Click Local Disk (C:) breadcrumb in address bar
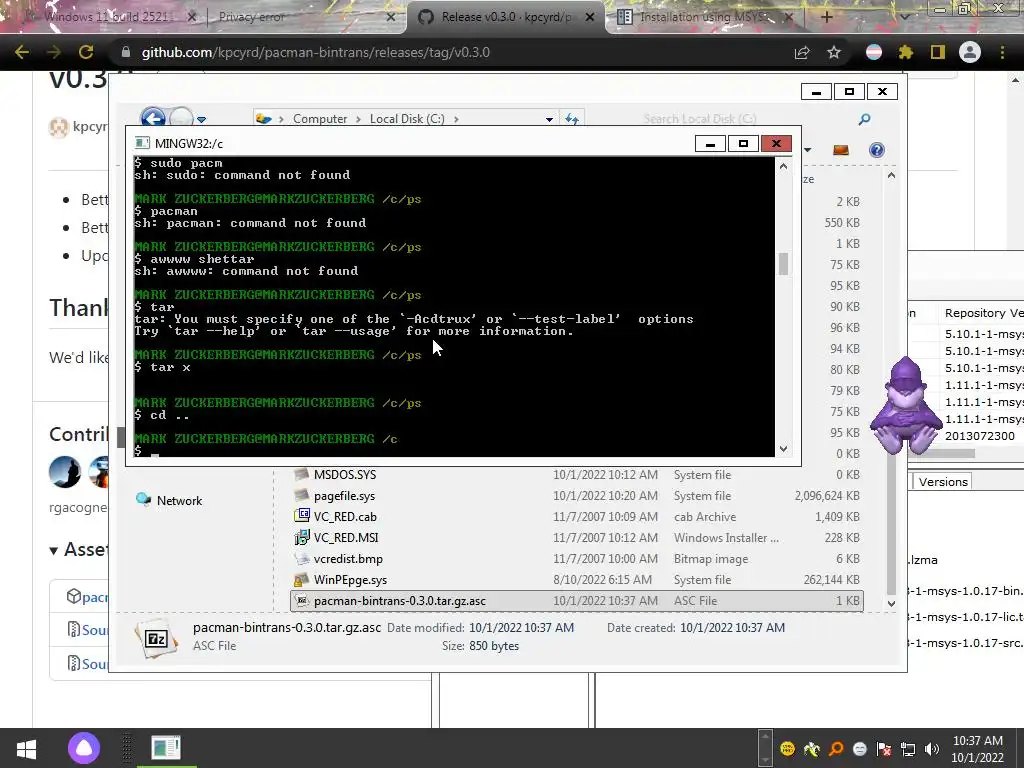The height and width of the screenshot is (768, 1024). [407, 119]
